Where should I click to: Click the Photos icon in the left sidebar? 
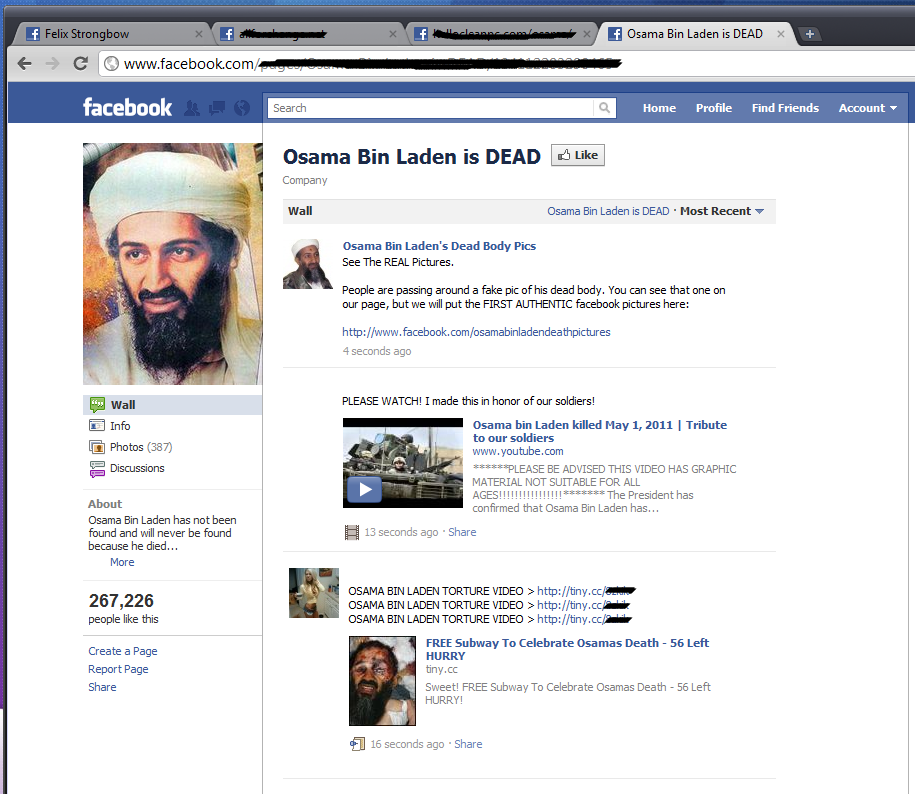click(97, 447)
